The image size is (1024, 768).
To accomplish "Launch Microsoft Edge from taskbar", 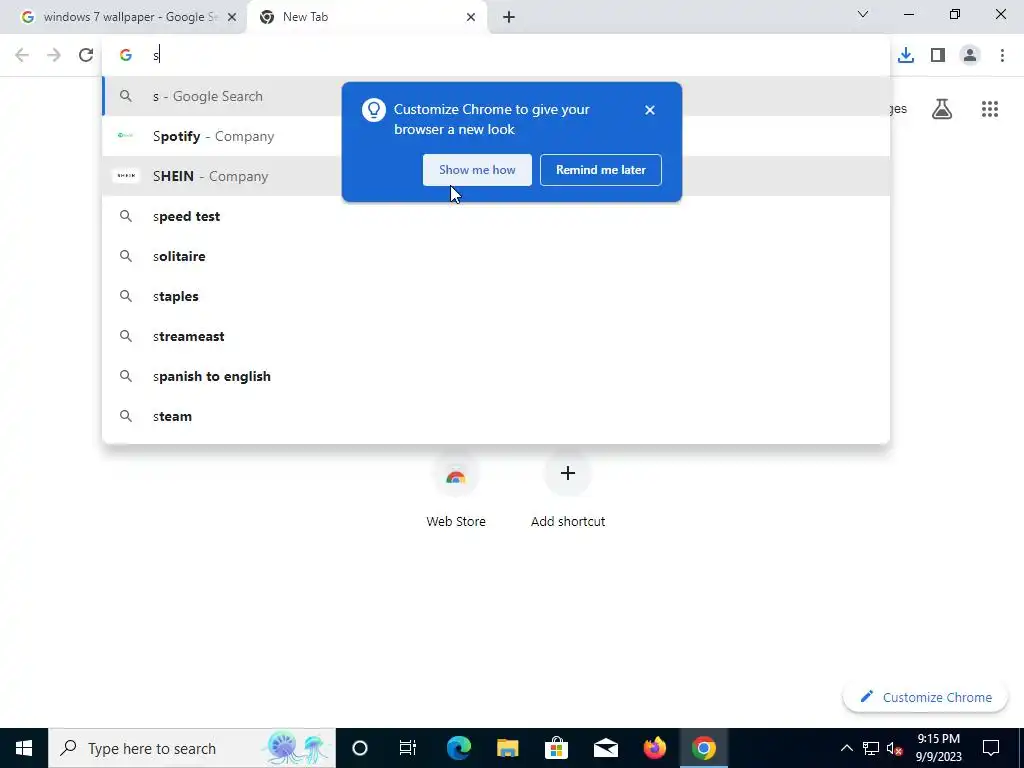I will (459, 748).
